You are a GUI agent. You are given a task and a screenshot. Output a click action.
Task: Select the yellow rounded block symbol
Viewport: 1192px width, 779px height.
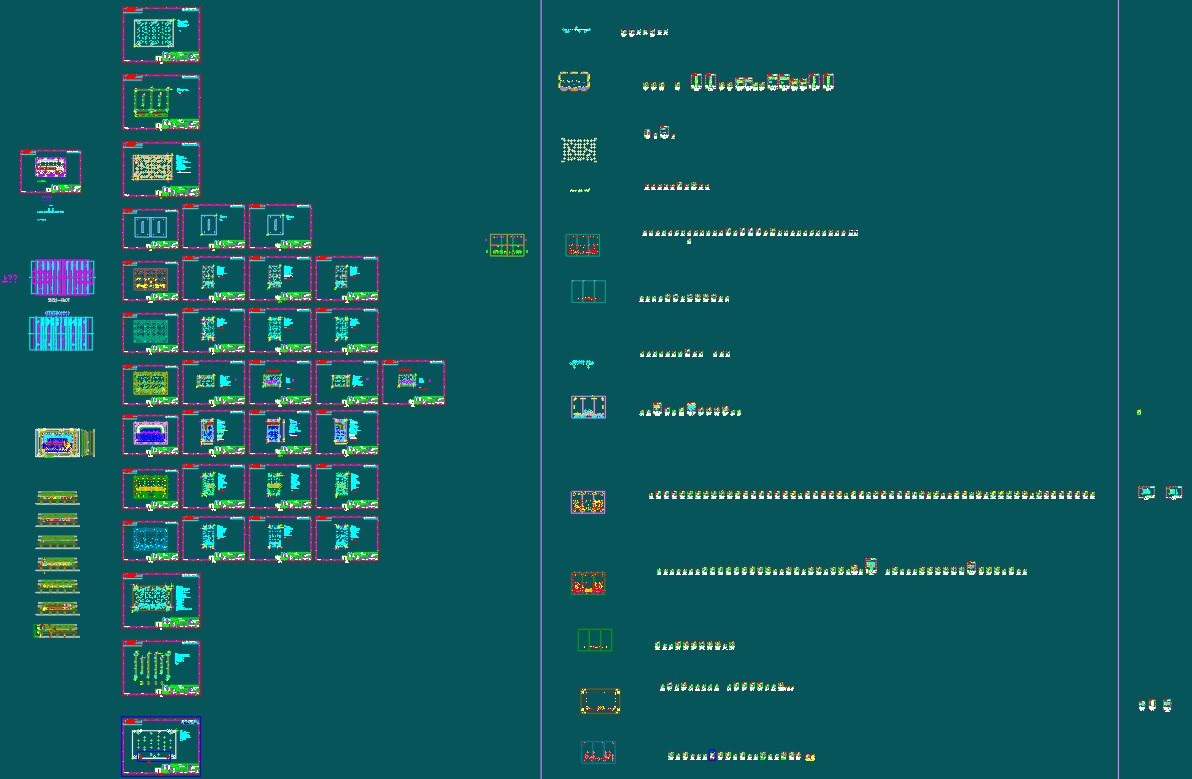pyautogui.click(x=574, y=81)
